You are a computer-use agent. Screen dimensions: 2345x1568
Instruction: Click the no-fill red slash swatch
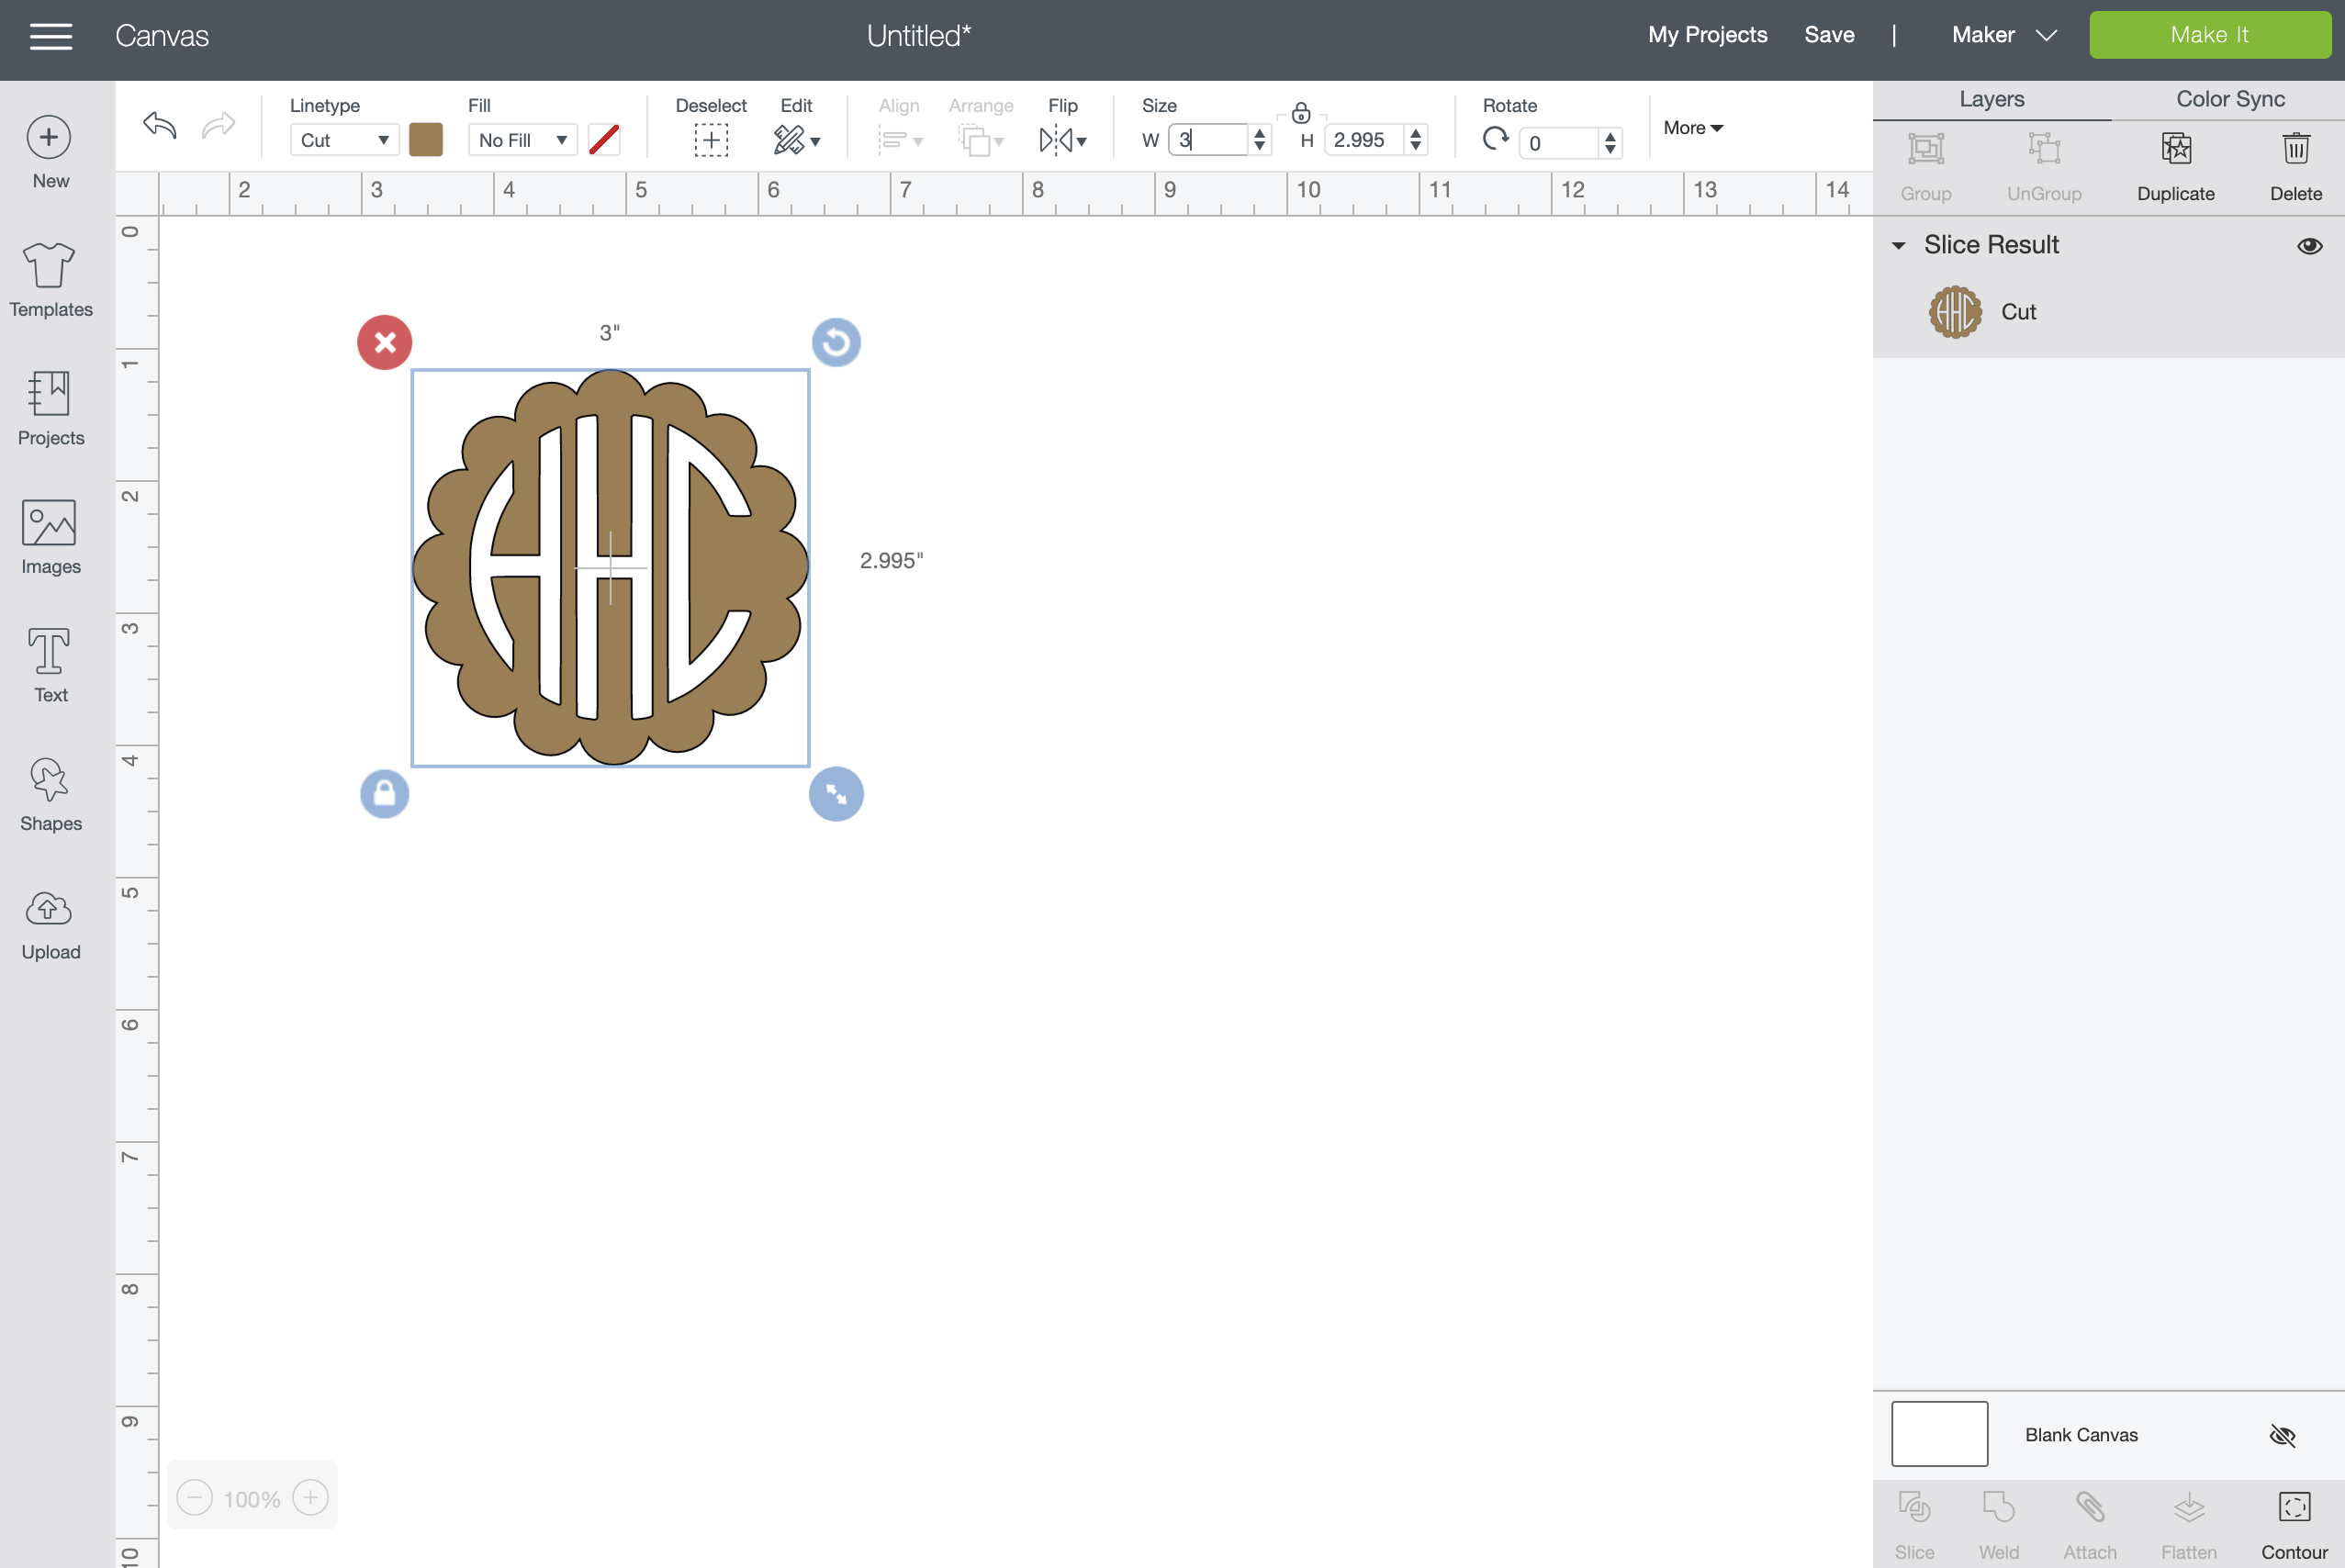coord(604,140)
